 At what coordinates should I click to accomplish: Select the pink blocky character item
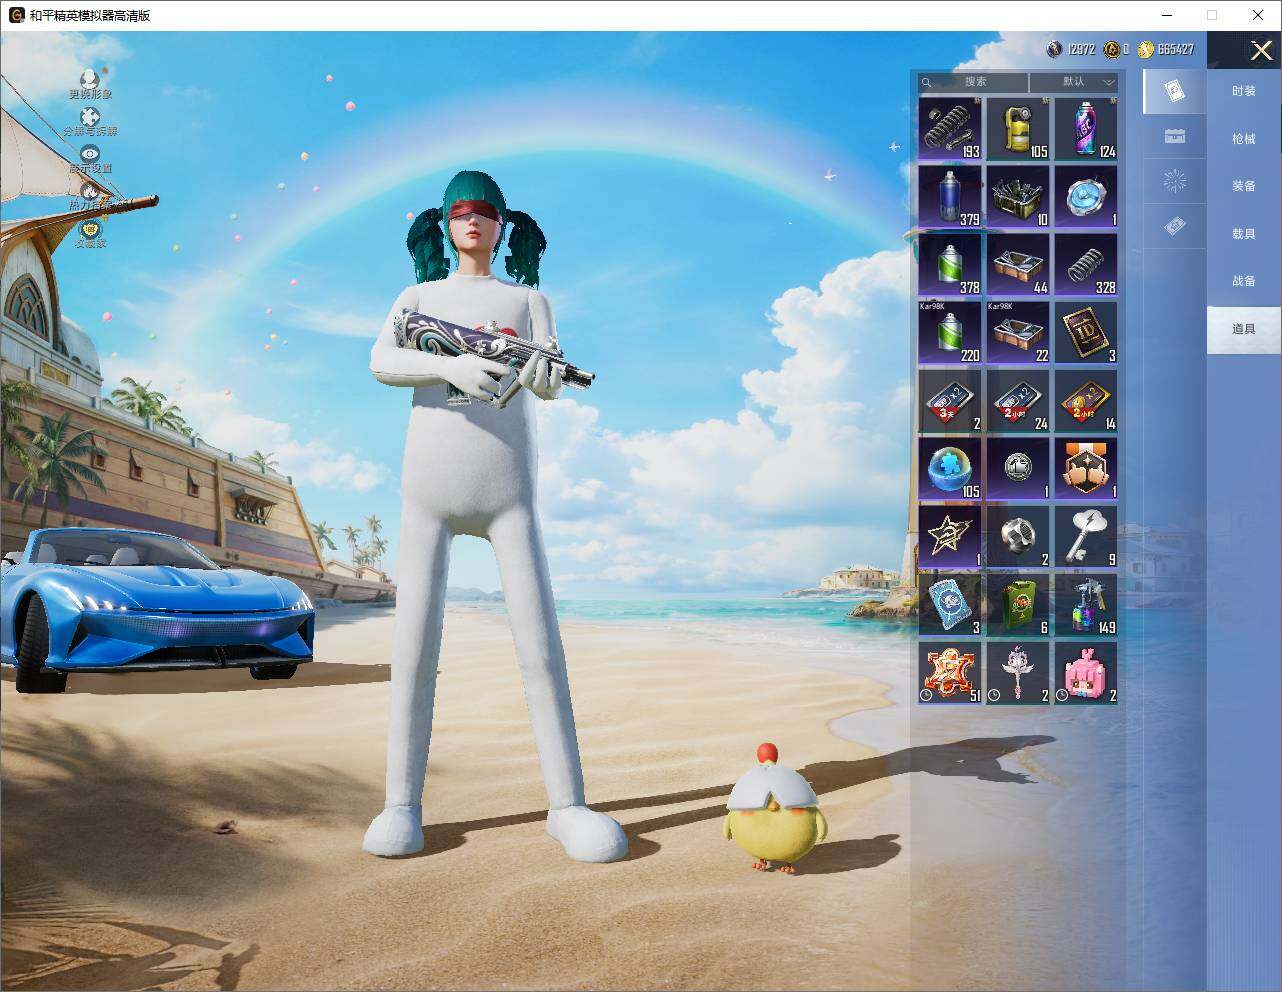1085,672
